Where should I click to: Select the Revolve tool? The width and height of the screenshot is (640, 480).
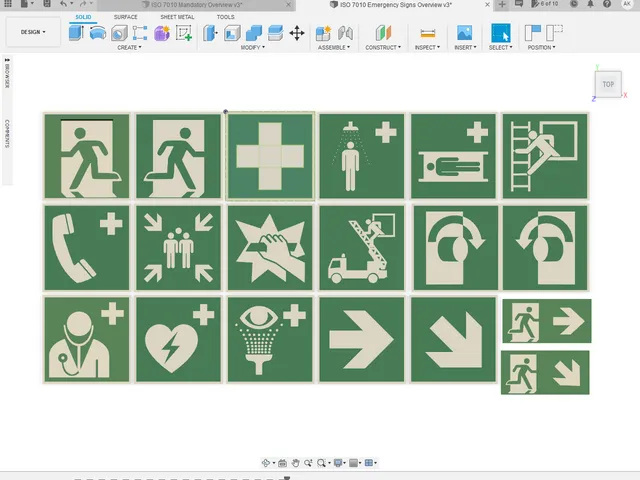tap(98, 33)
